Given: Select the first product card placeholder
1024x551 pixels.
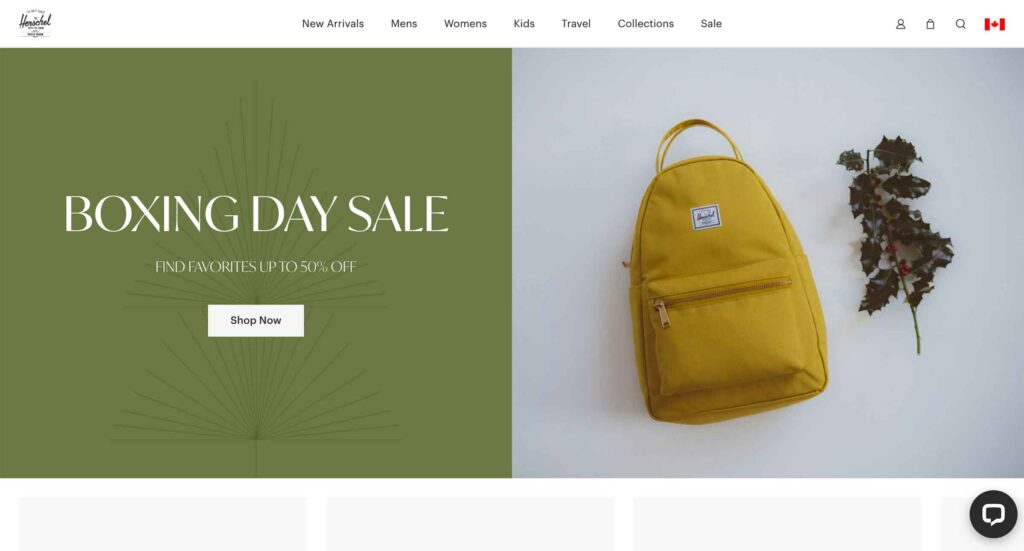Looking at the screenshot, I should [163, 524].
